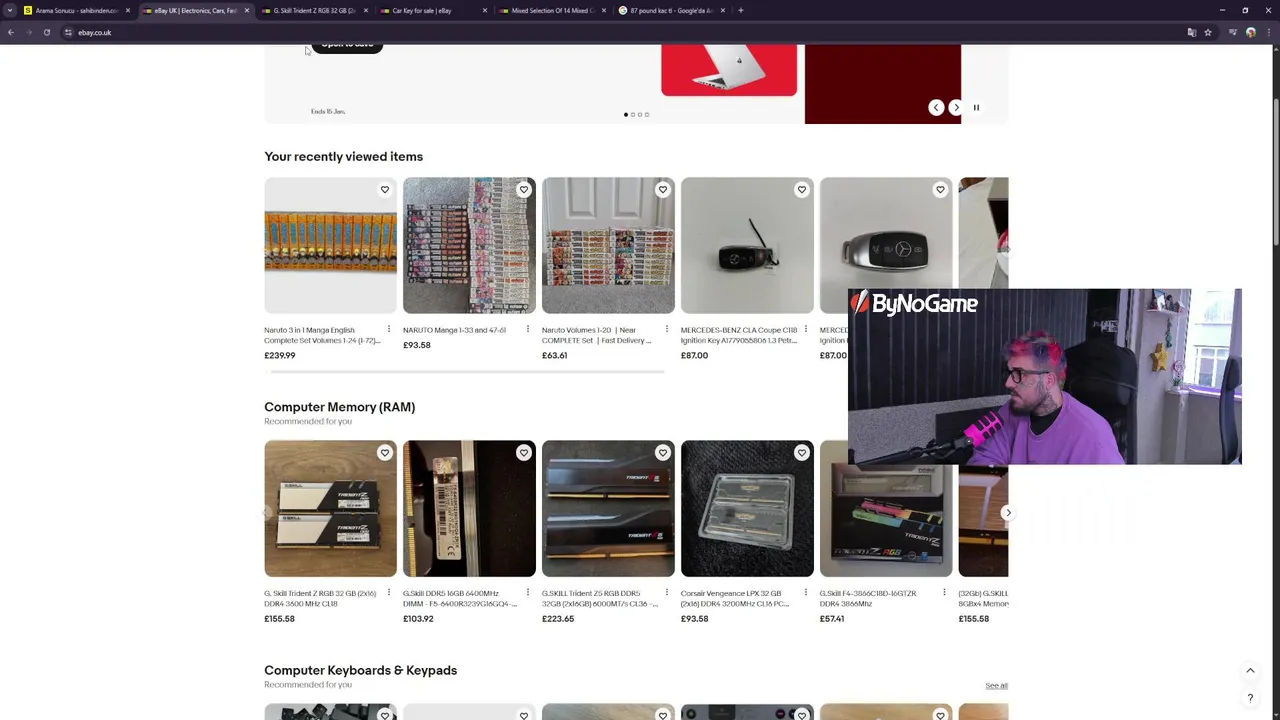Open NARUTO Manga 1-33 and 47-61 listing
Image resolution: width=1280 pixels, height=720 pixels.
pyautogui.click(x=454, y=330)
